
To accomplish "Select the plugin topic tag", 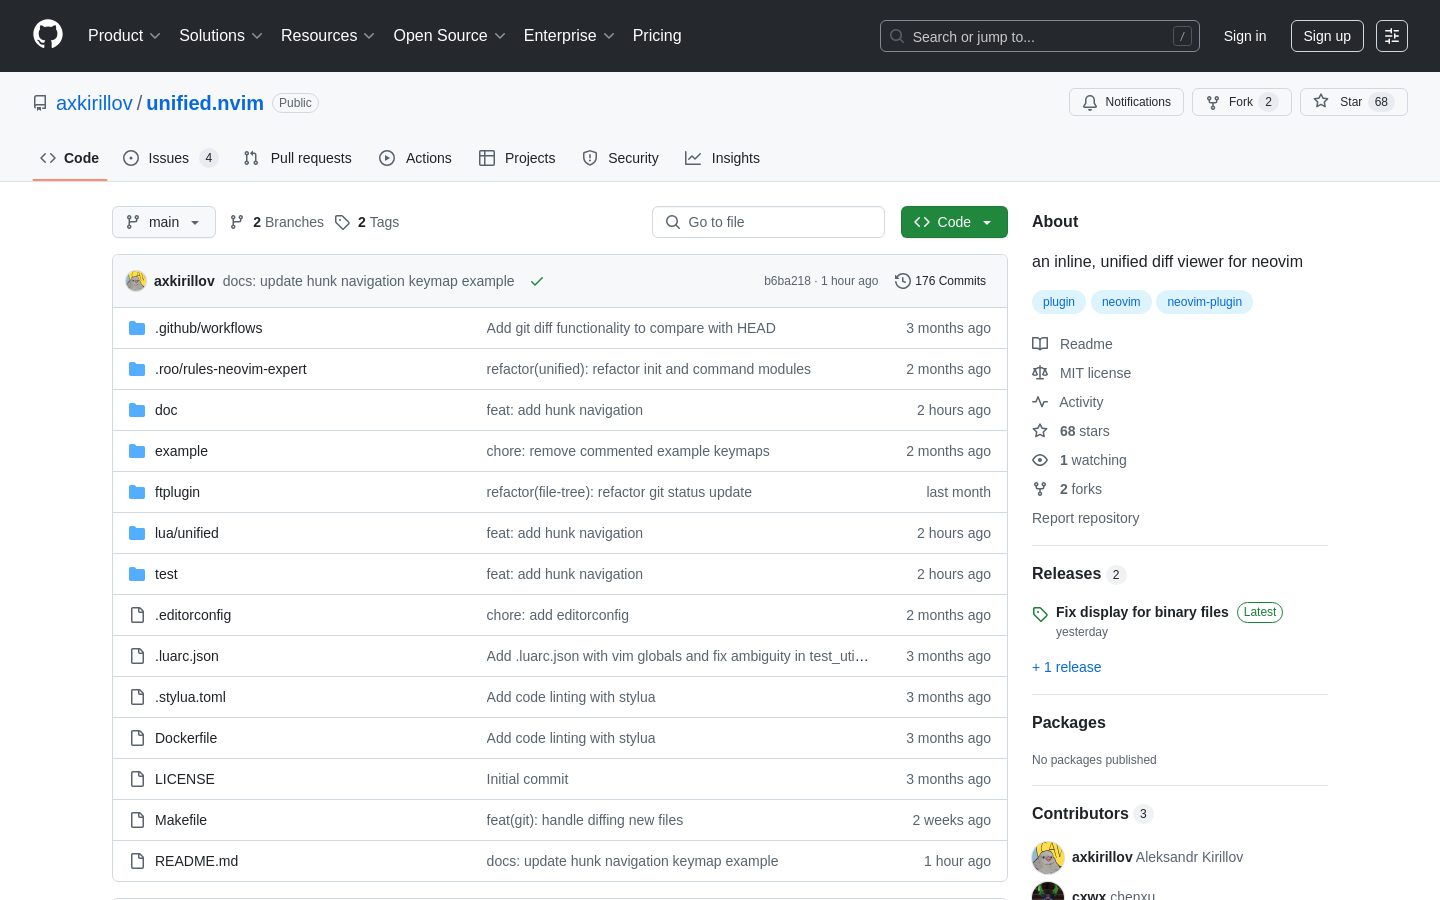I will pos(1059,302).
